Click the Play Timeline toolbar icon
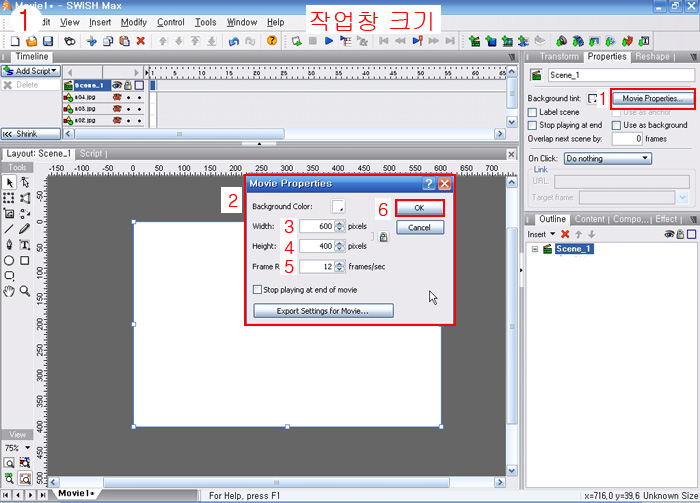 345,41
